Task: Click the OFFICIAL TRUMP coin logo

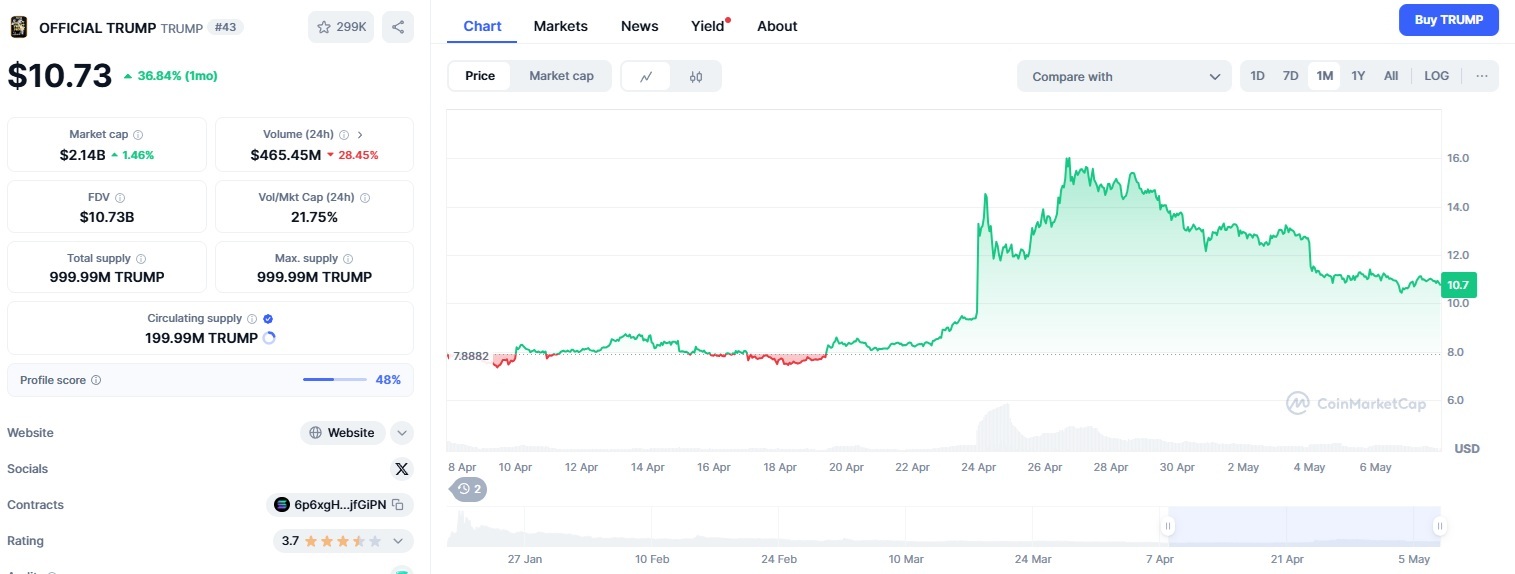Action: point(19,28)
